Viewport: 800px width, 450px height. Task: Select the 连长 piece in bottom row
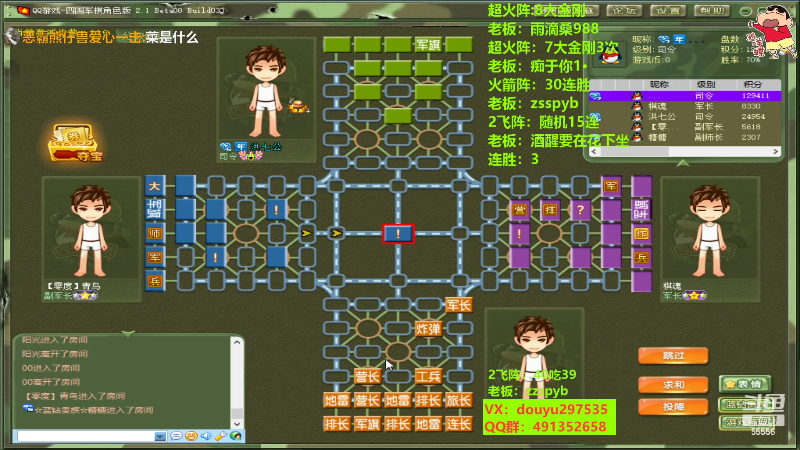tap(459, 424)
